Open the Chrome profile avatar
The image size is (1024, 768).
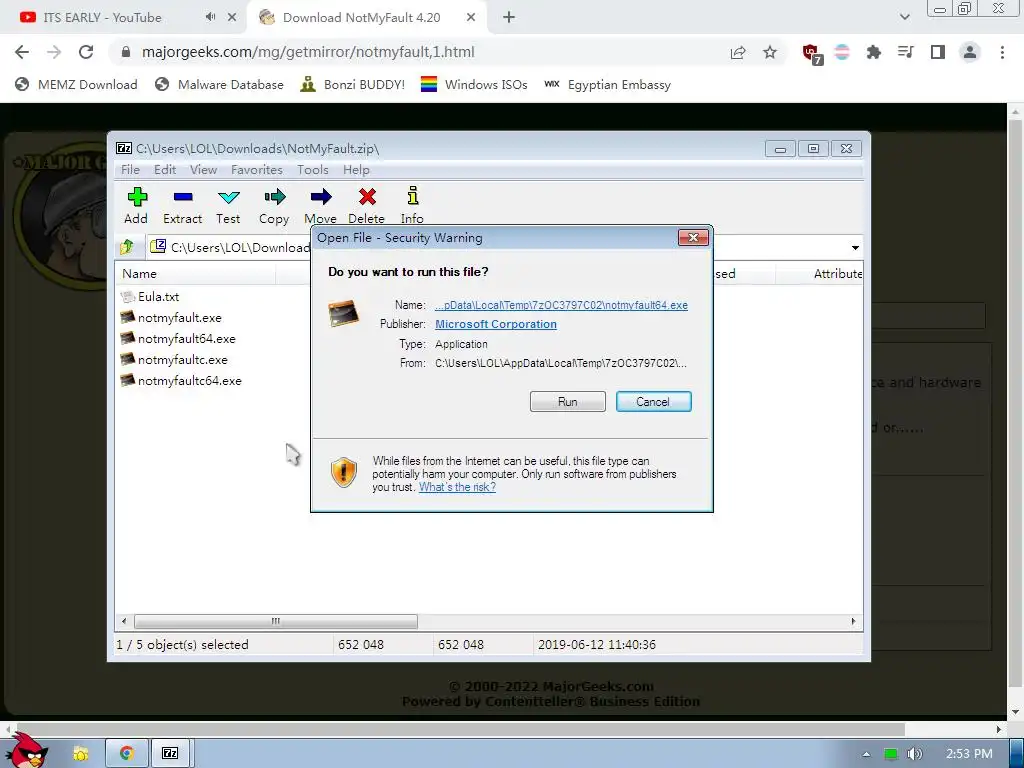point(970,52)
